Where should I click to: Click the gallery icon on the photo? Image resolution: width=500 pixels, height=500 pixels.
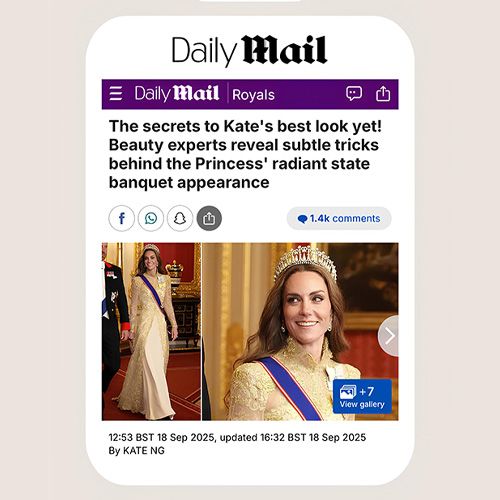[348, 392]
